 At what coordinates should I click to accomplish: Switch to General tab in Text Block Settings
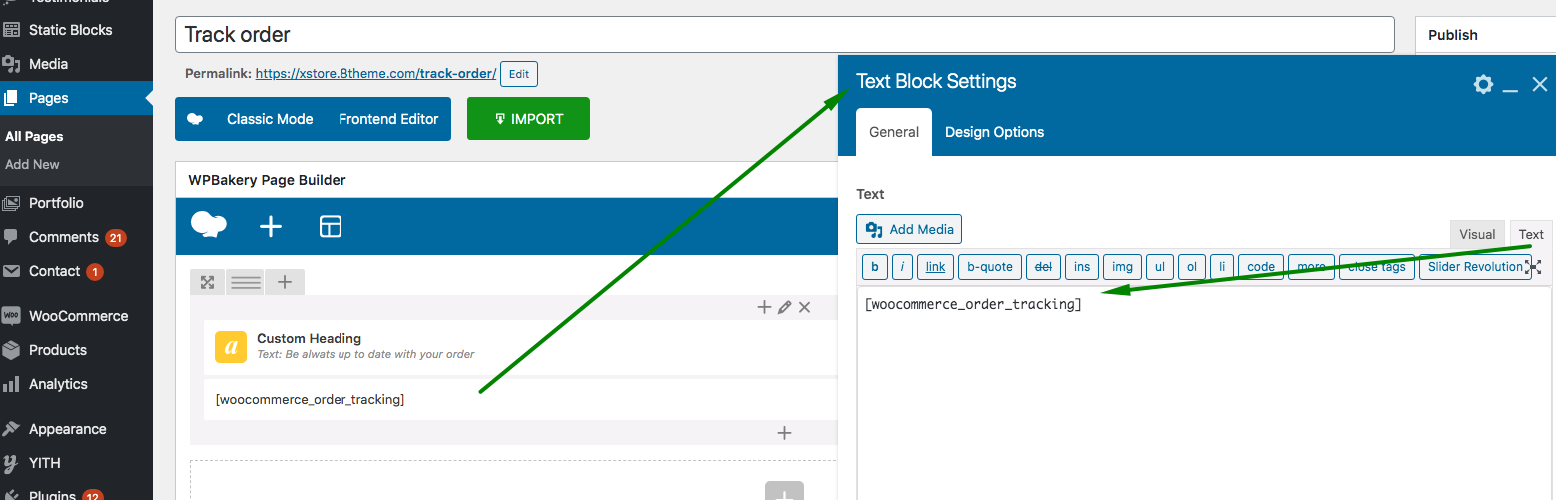[894, 132]
